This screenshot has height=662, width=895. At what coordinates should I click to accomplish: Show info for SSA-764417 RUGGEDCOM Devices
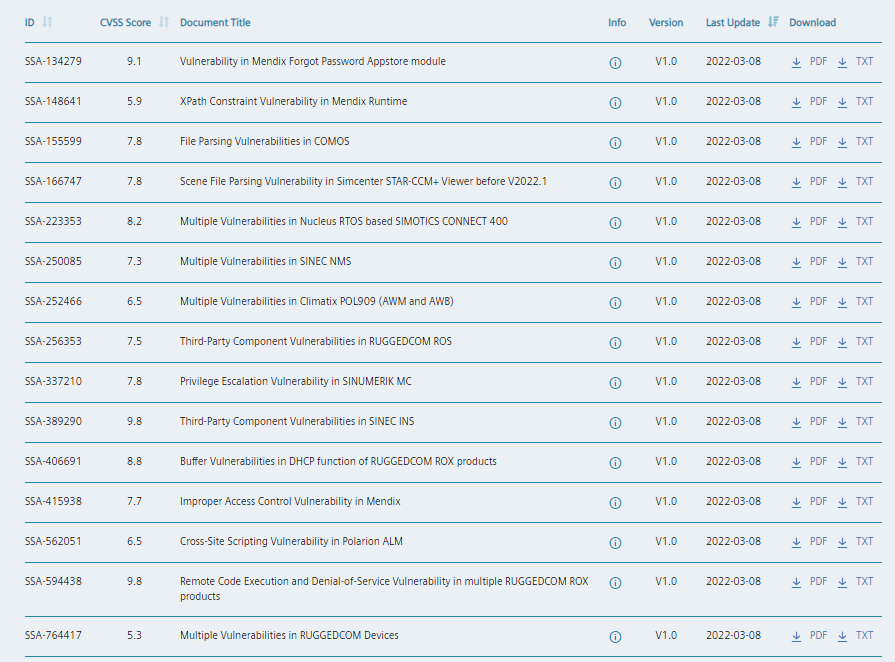pyautogui.click(x=615, y=637)
